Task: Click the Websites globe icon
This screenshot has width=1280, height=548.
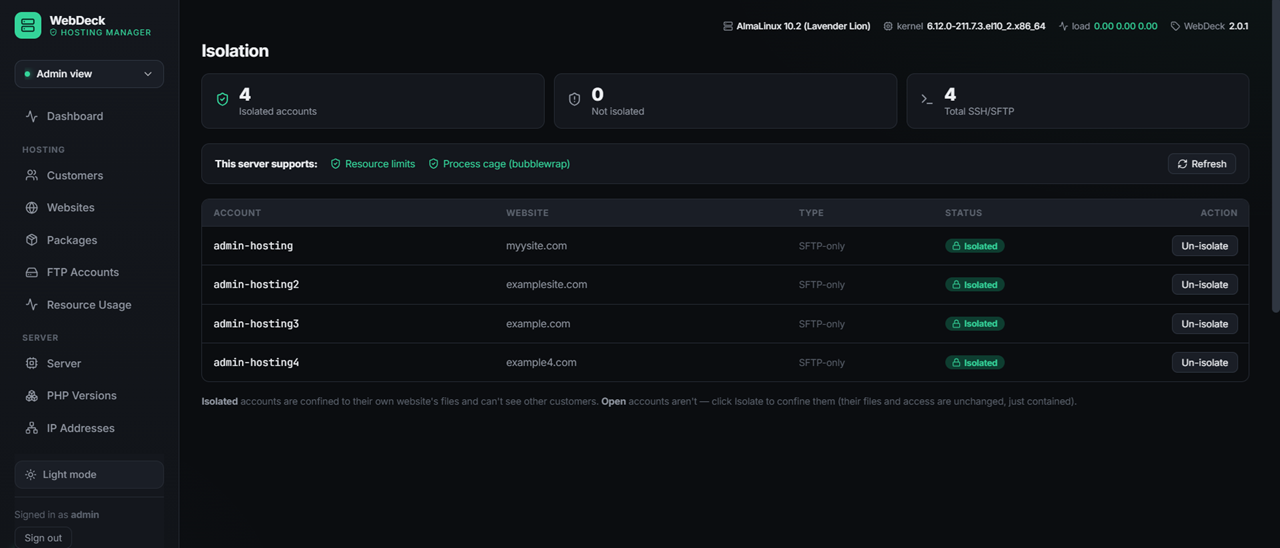Action: click(x=32, y=207)
